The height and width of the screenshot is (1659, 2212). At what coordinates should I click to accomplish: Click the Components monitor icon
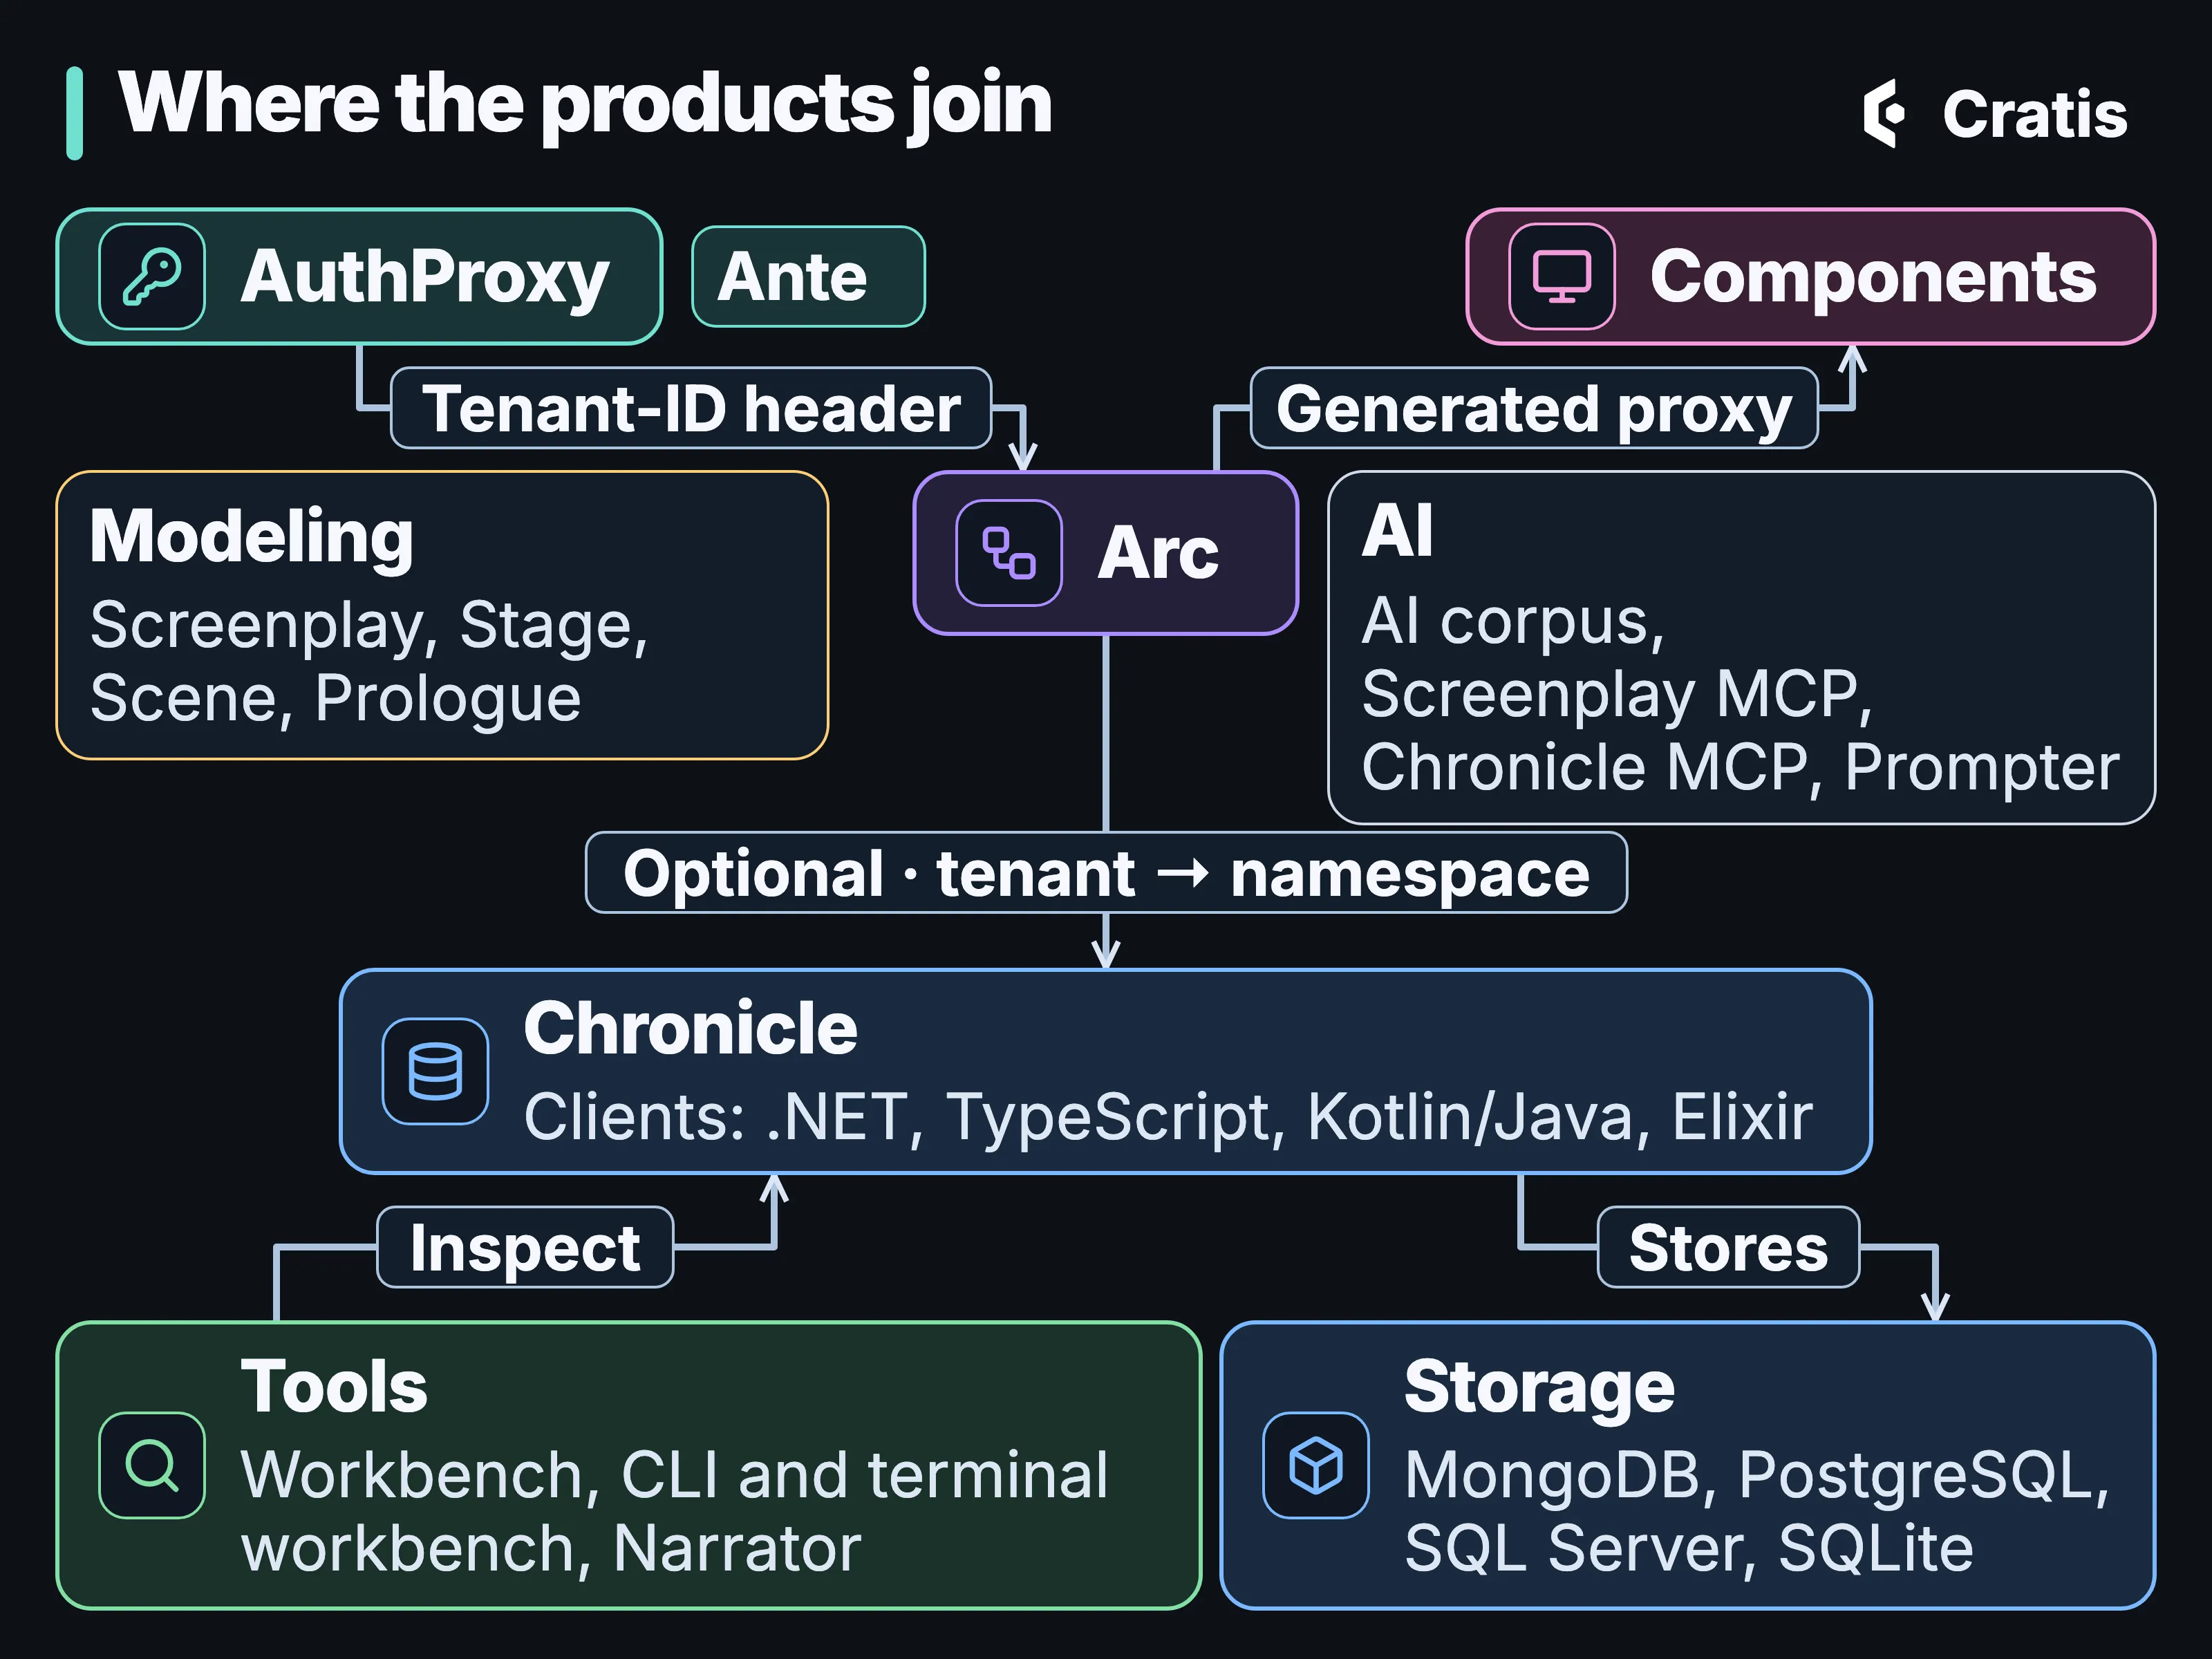1561,277
